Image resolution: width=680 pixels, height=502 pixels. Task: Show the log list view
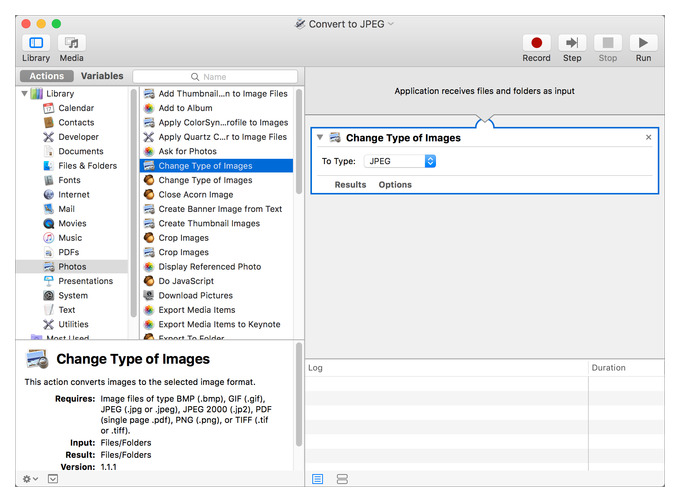point(317,479)
